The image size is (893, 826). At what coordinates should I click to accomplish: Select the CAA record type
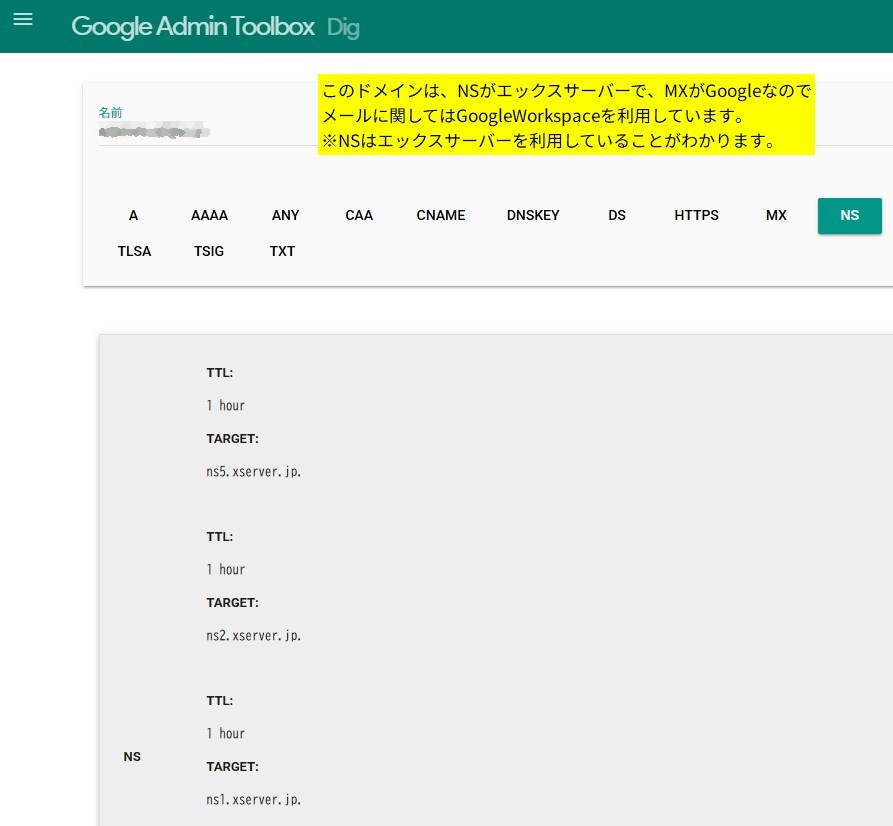coord(359,215)
